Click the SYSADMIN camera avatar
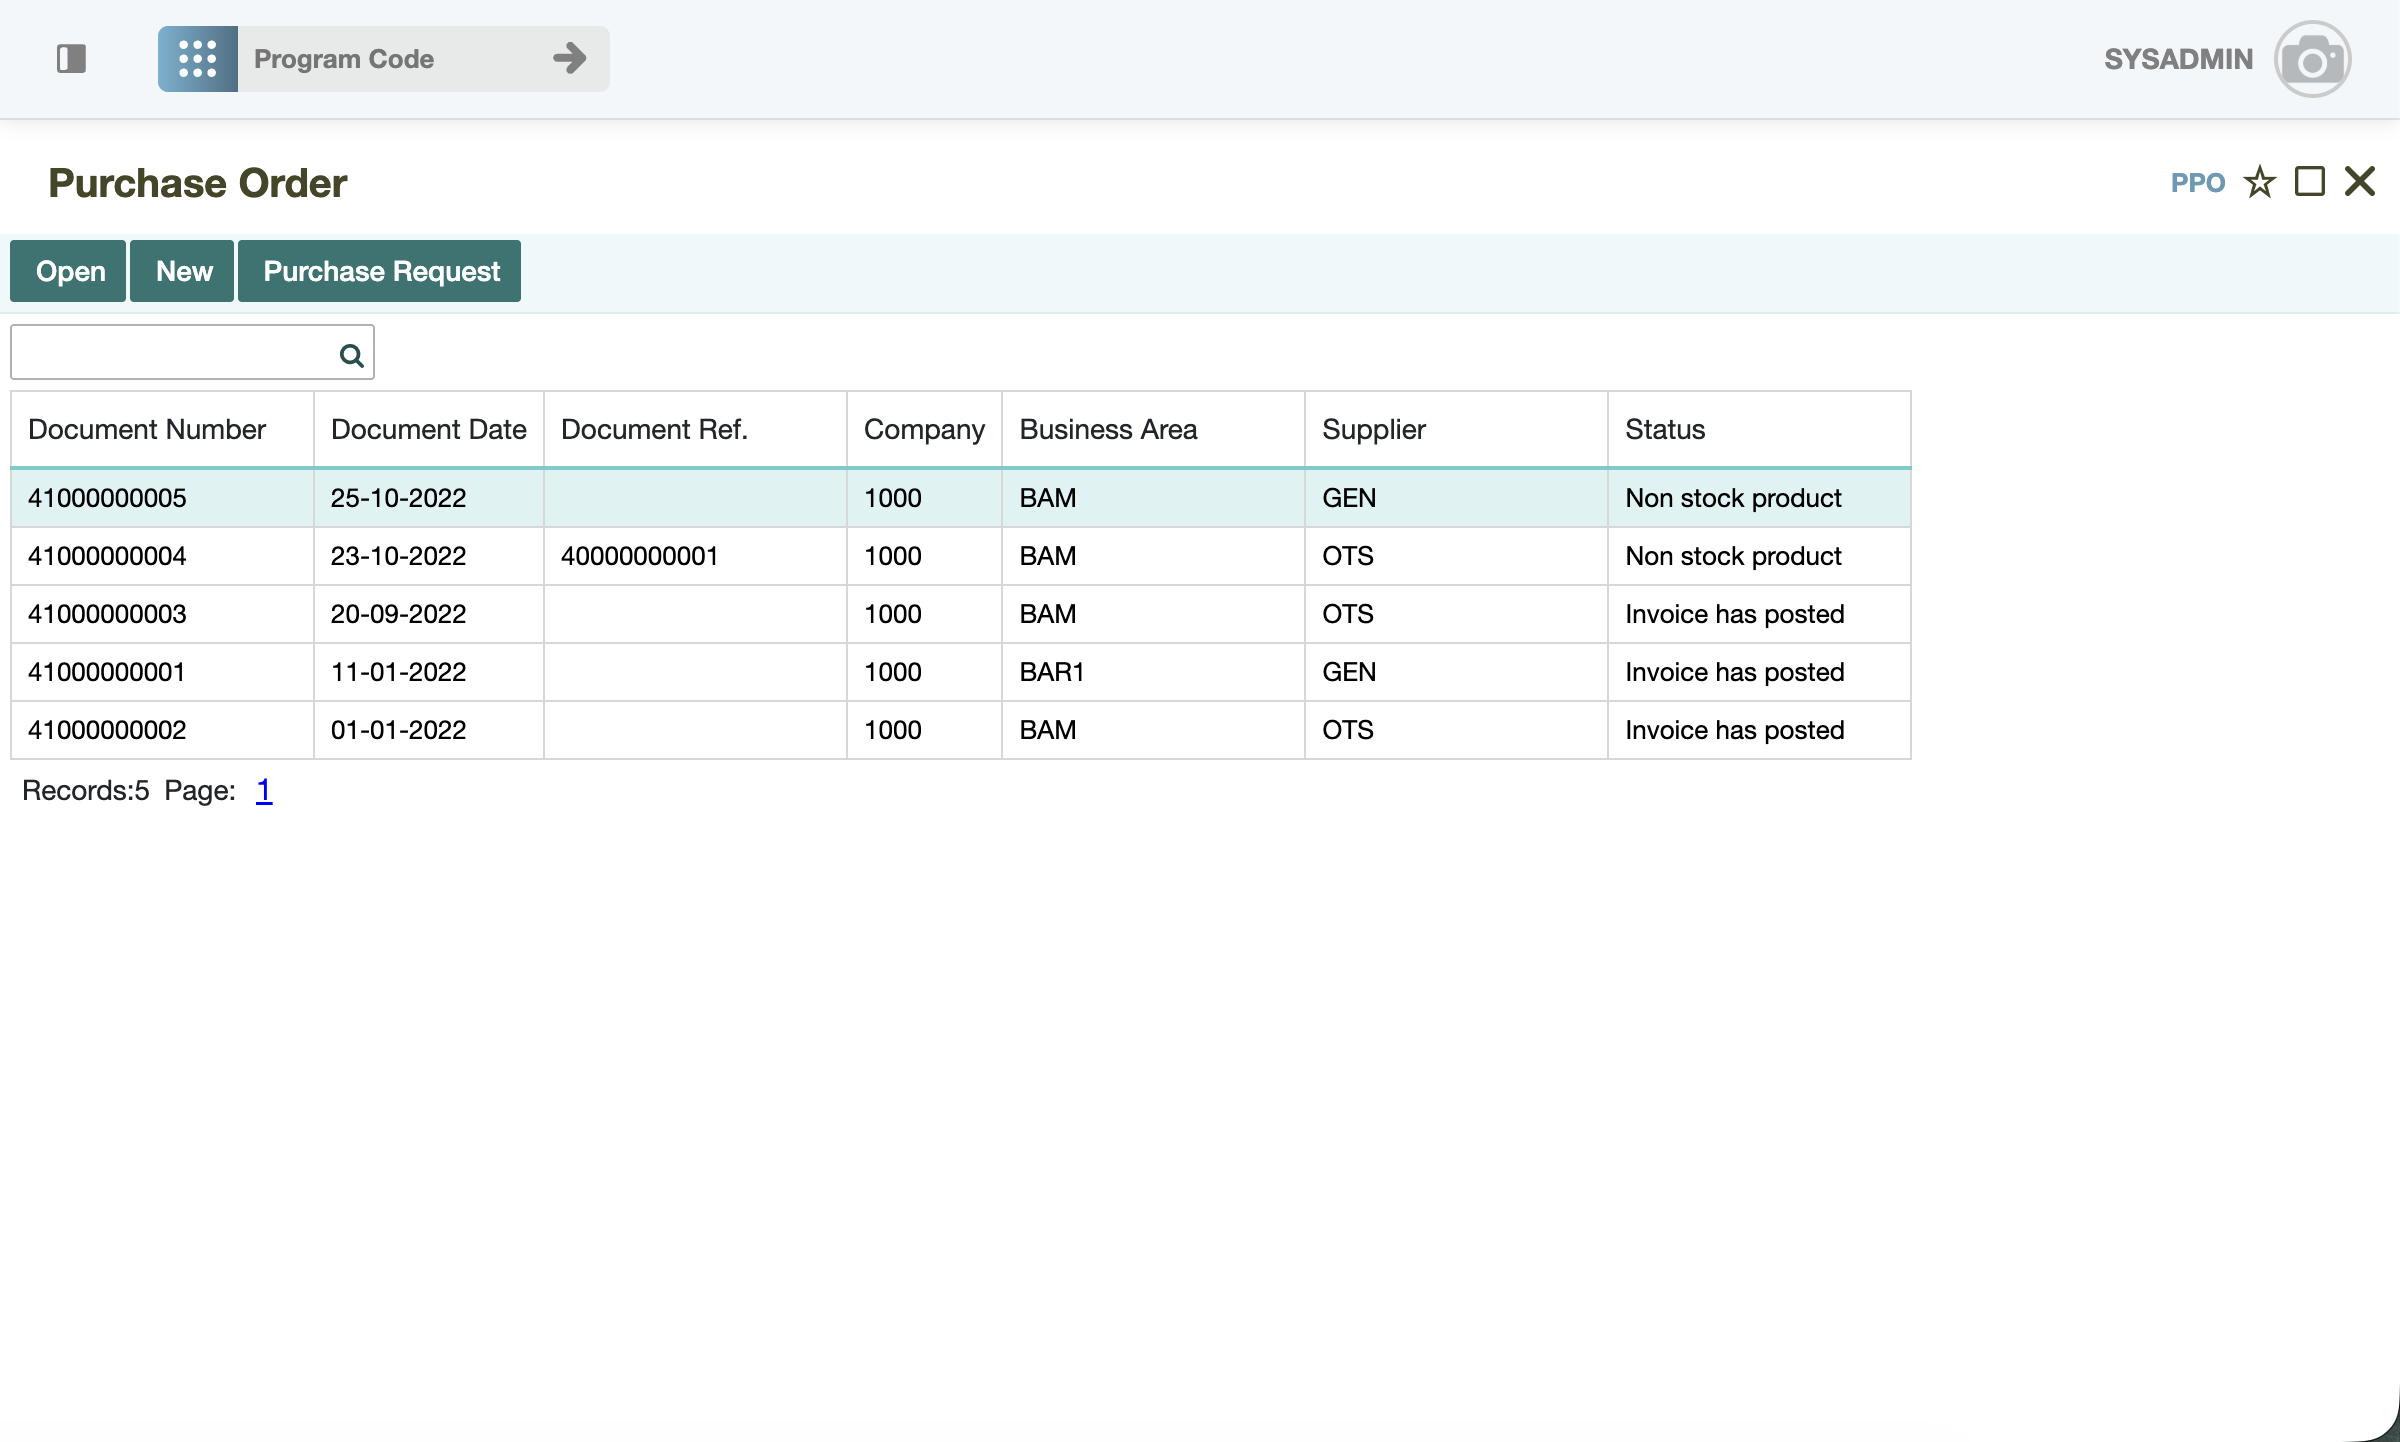This screenshot has height=1442, width=2400. pyautogui.click(x=2312, y=60)
